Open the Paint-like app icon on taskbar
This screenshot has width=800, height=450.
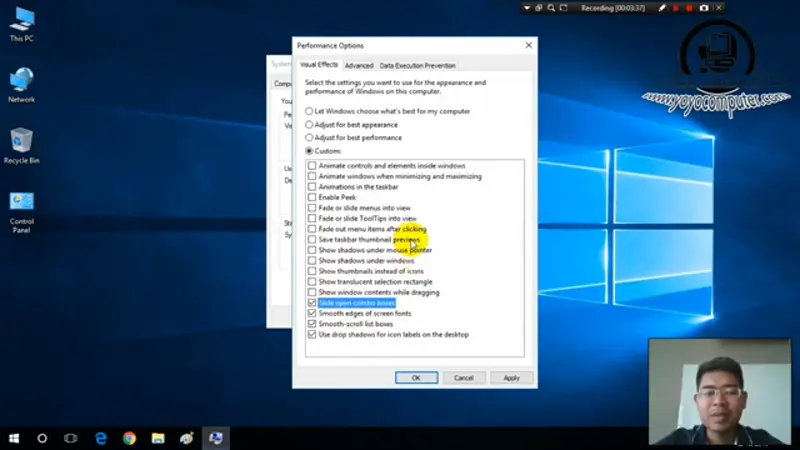pos(186,438)
